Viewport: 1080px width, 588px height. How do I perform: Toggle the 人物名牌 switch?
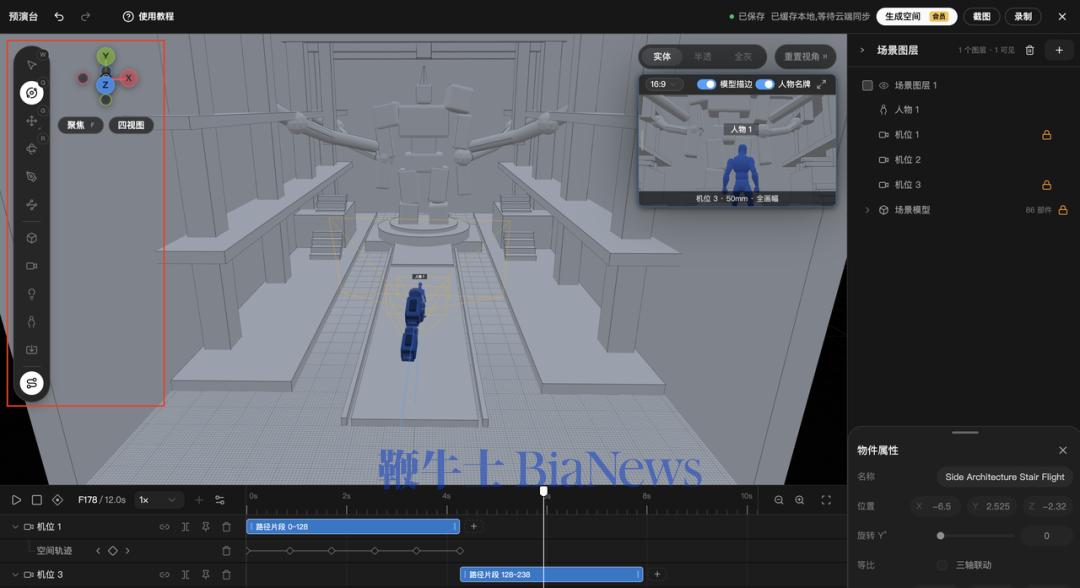765,84
